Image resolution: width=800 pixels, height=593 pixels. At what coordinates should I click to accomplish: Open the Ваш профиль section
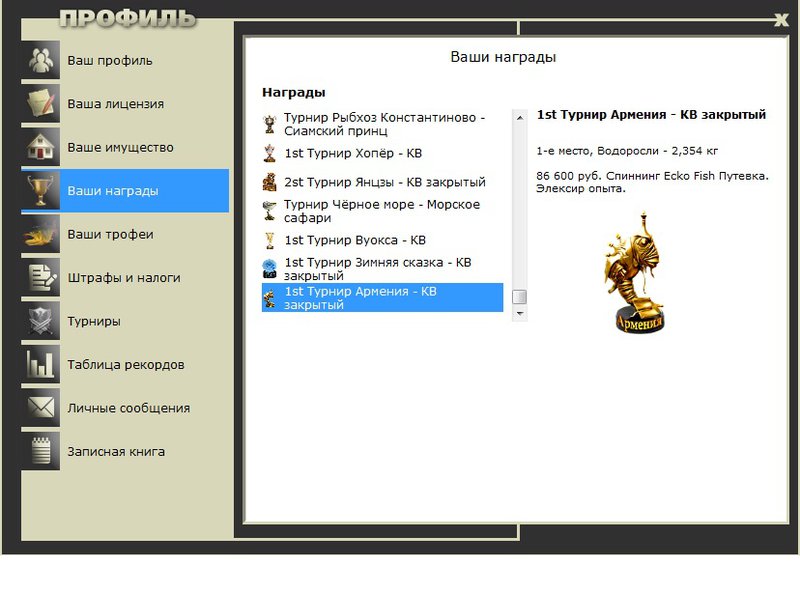click(x=125, y=60)
